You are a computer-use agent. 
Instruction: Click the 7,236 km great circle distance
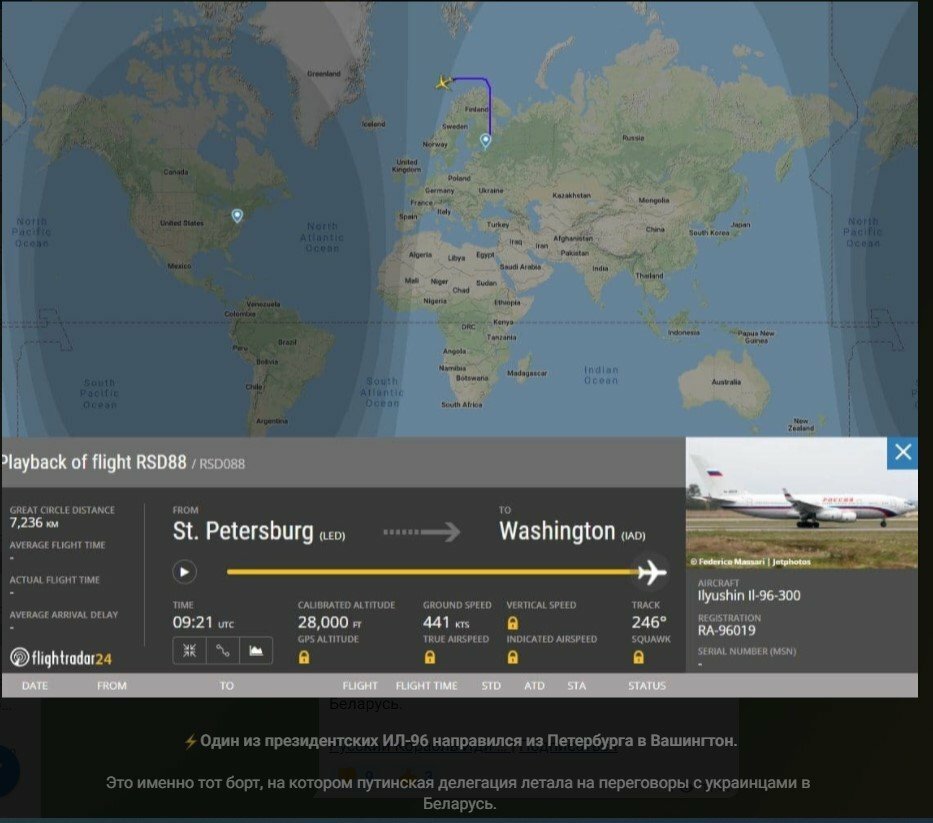[34, 523]
